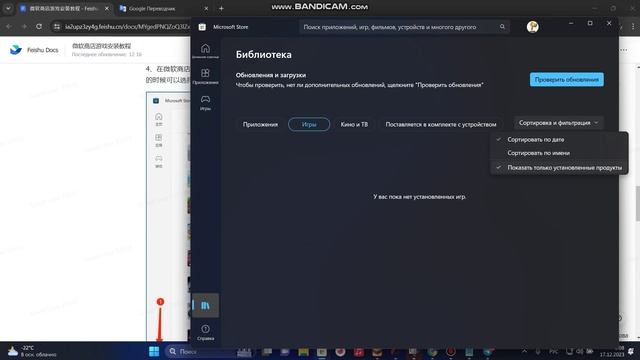640x360 pixels.
Task: Click the Microsoft Store logo in title bar
Action: tap(202, 27)
